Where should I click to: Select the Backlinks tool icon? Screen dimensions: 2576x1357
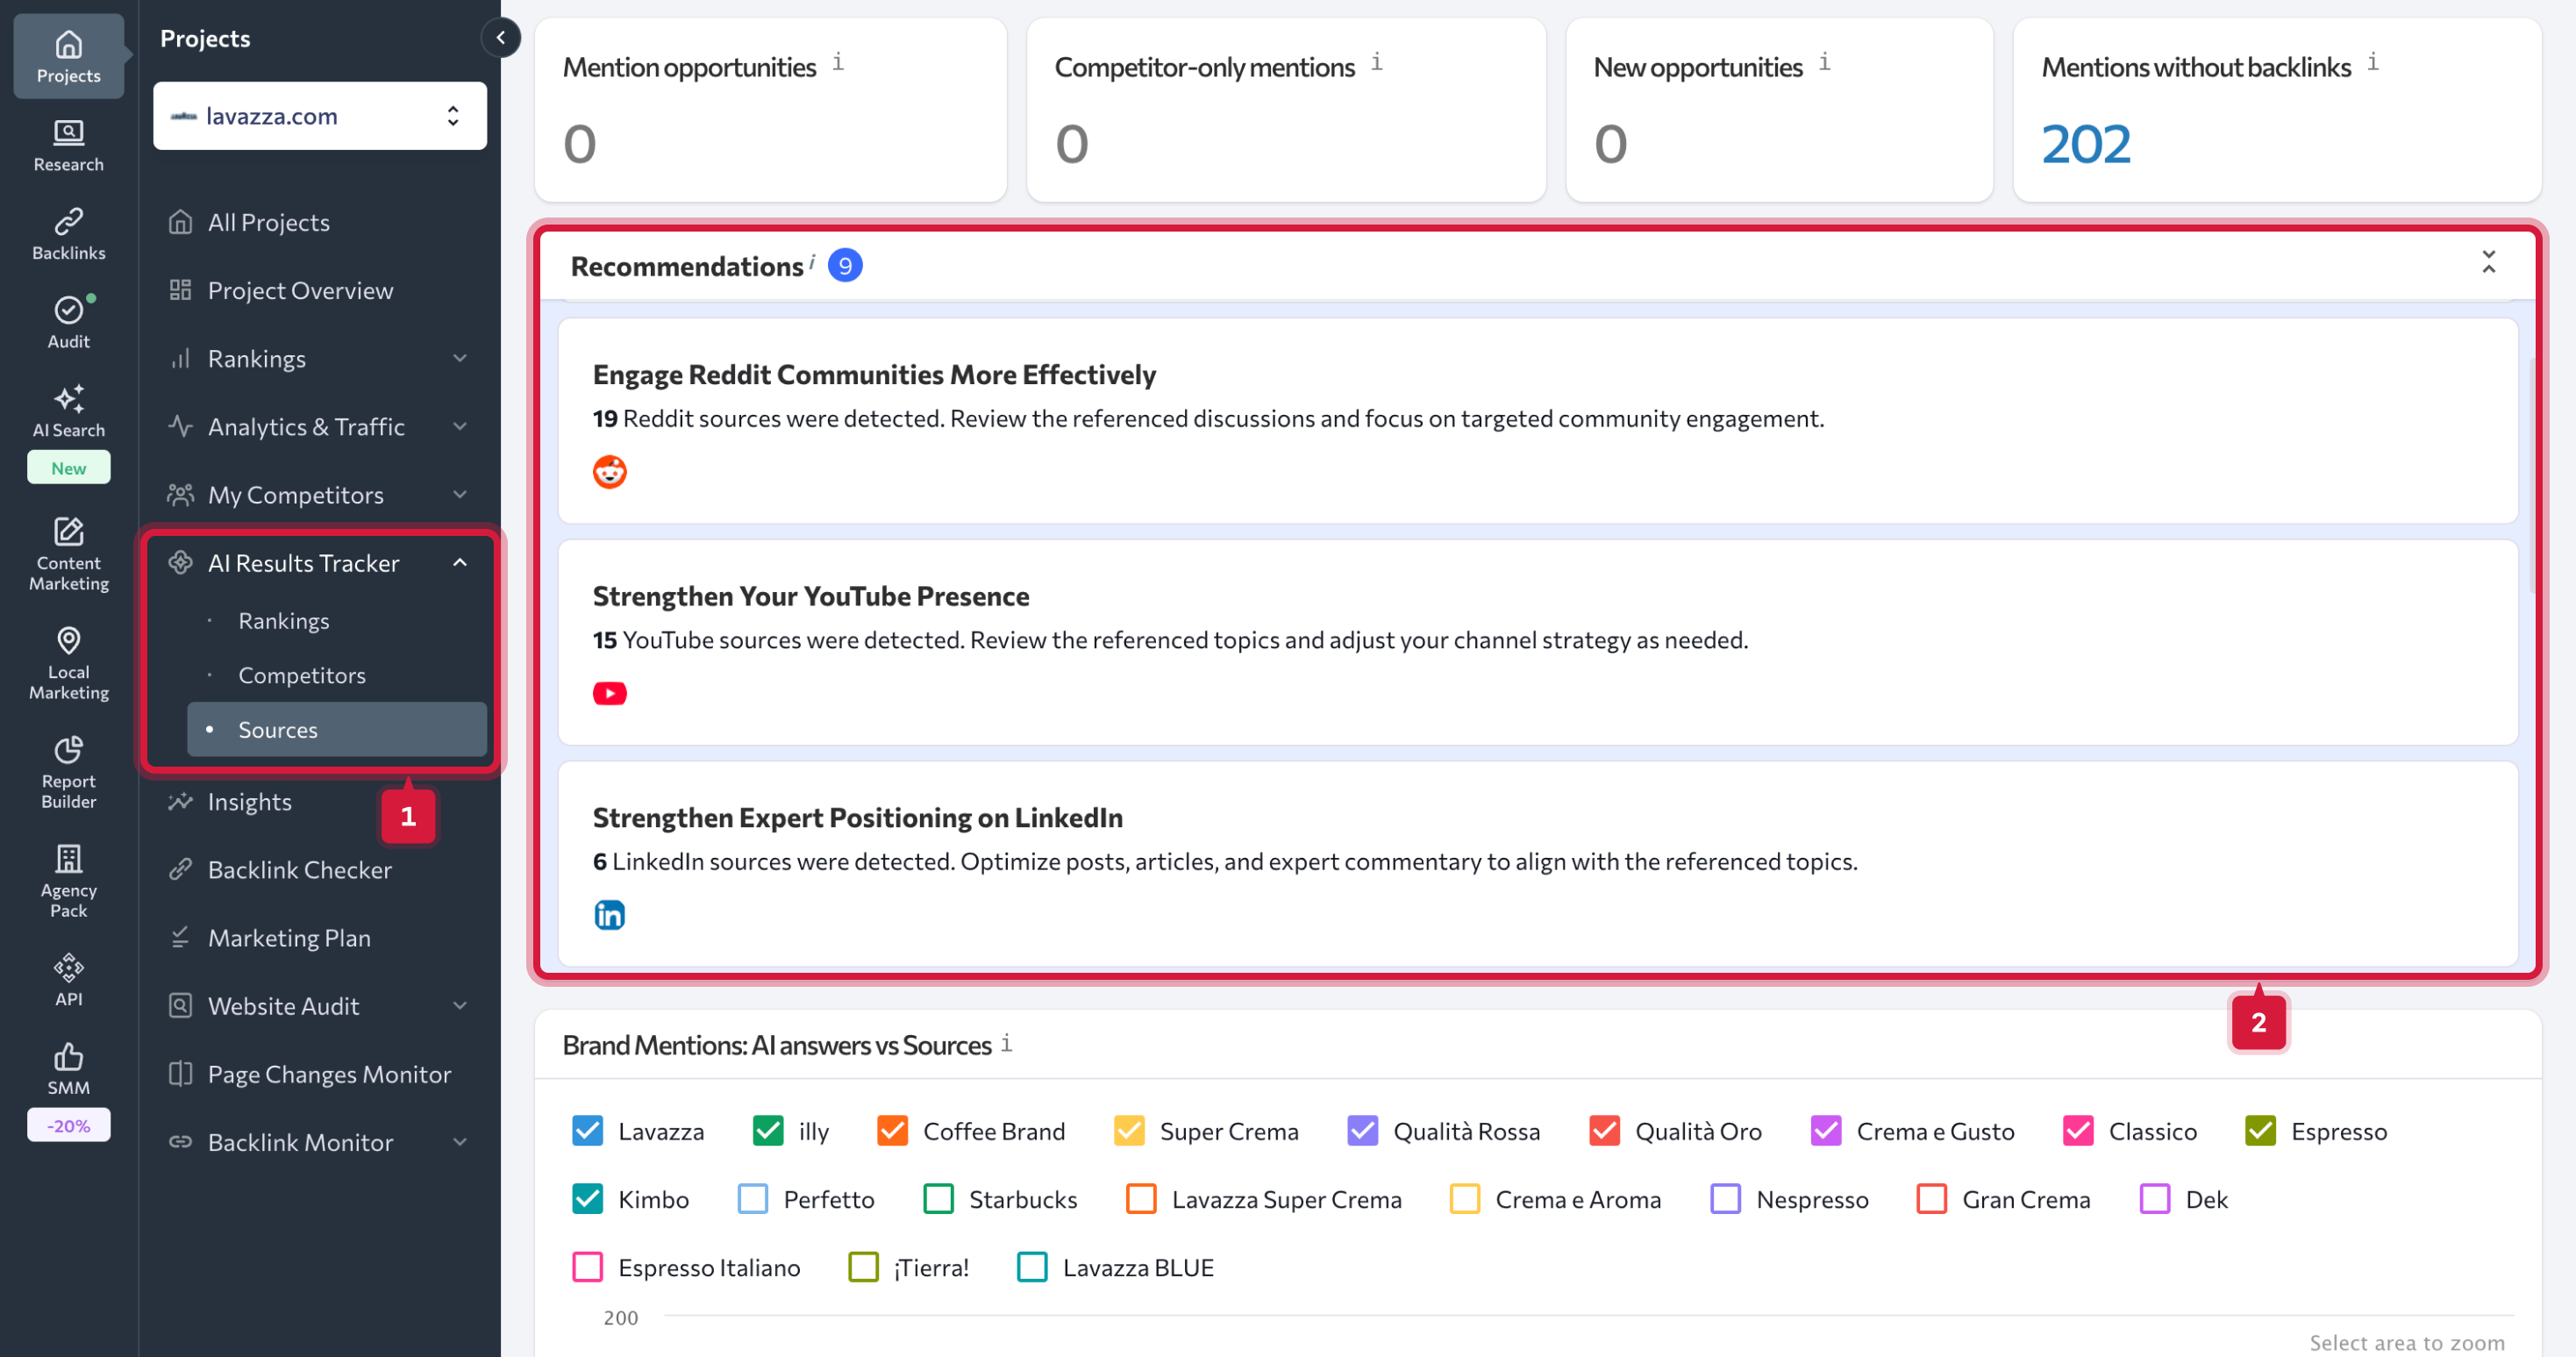pos(67,232)
